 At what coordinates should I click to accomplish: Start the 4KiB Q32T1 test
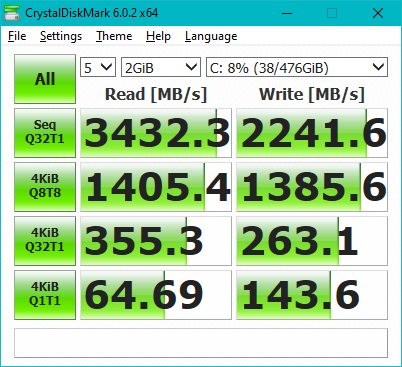(x=45, y=241)
